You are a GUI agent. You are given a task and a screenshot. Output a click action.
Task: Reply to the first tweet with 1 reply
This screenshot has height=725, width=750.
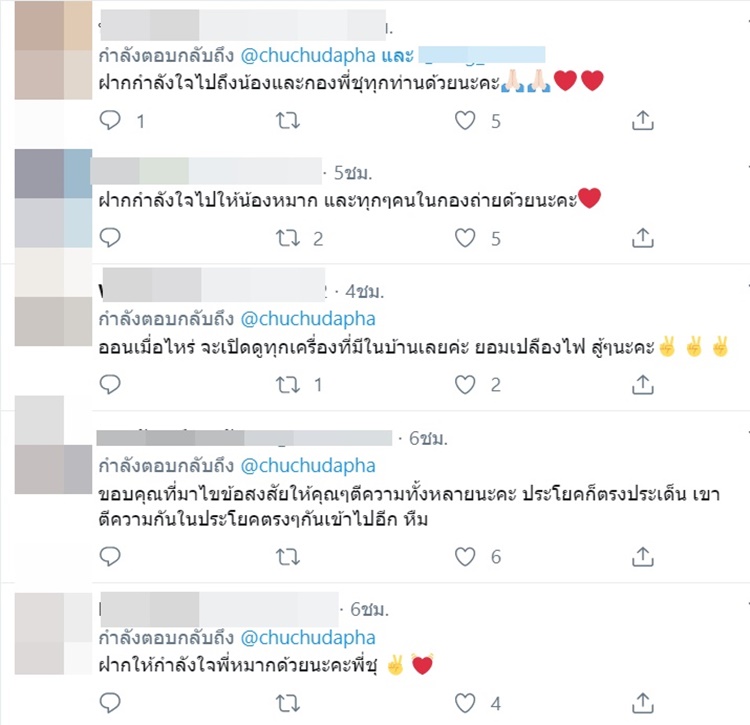110,120
